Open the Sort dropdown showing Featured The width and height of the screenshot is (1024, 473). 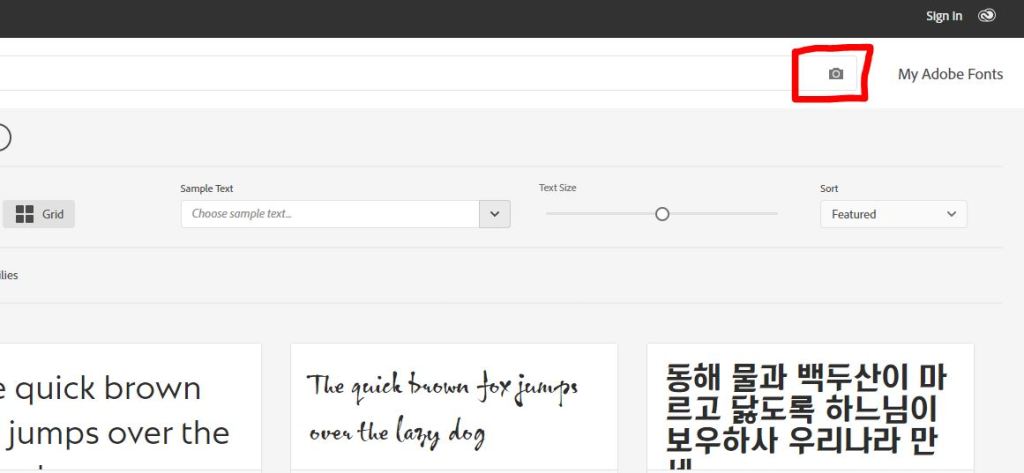(x=893, y=214)
